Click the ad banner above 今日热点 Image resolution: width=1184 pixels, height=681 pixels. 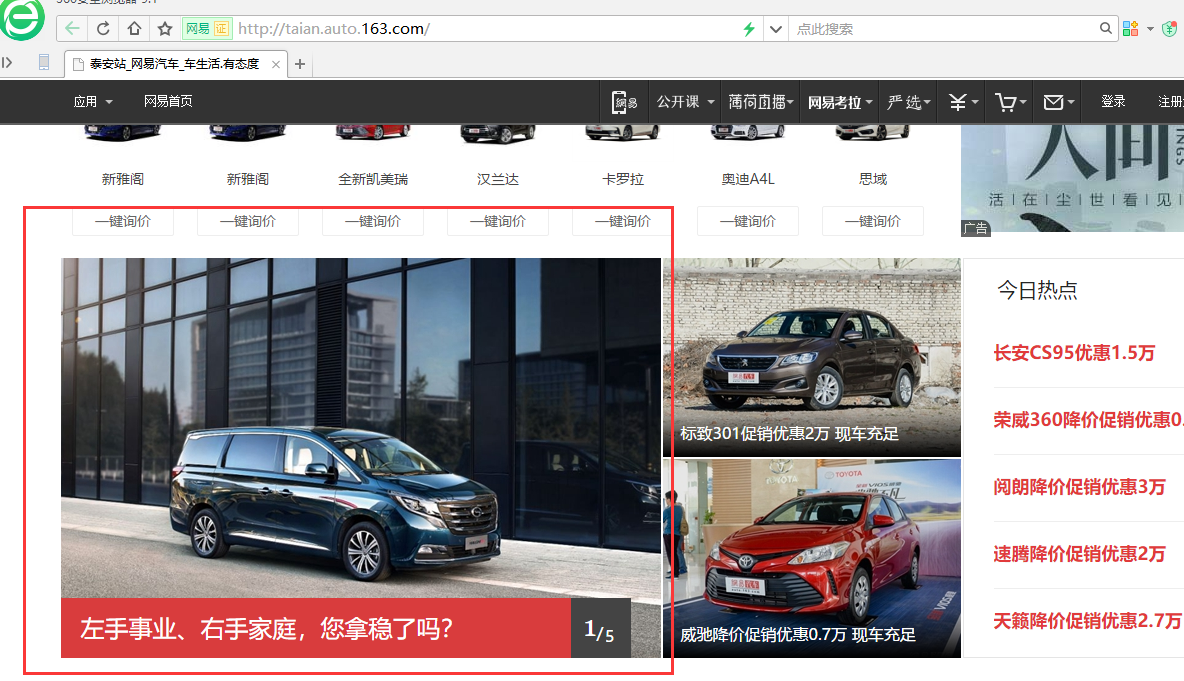point(1072,178)
